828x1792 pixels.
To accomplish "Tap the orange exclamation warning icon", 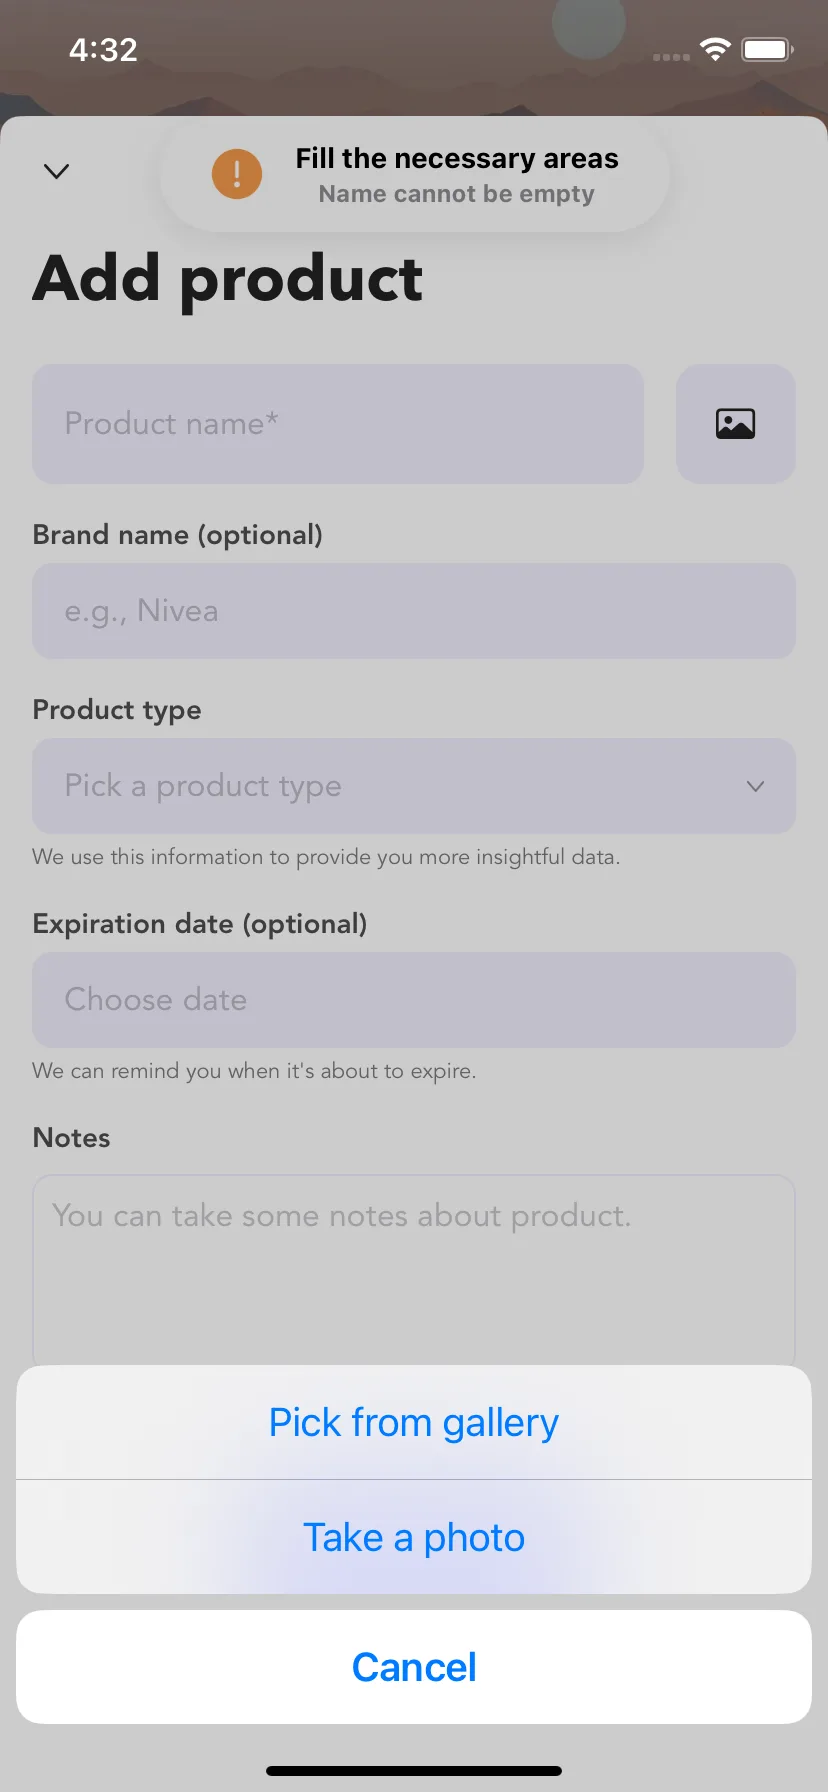I will tap(237, 174).
